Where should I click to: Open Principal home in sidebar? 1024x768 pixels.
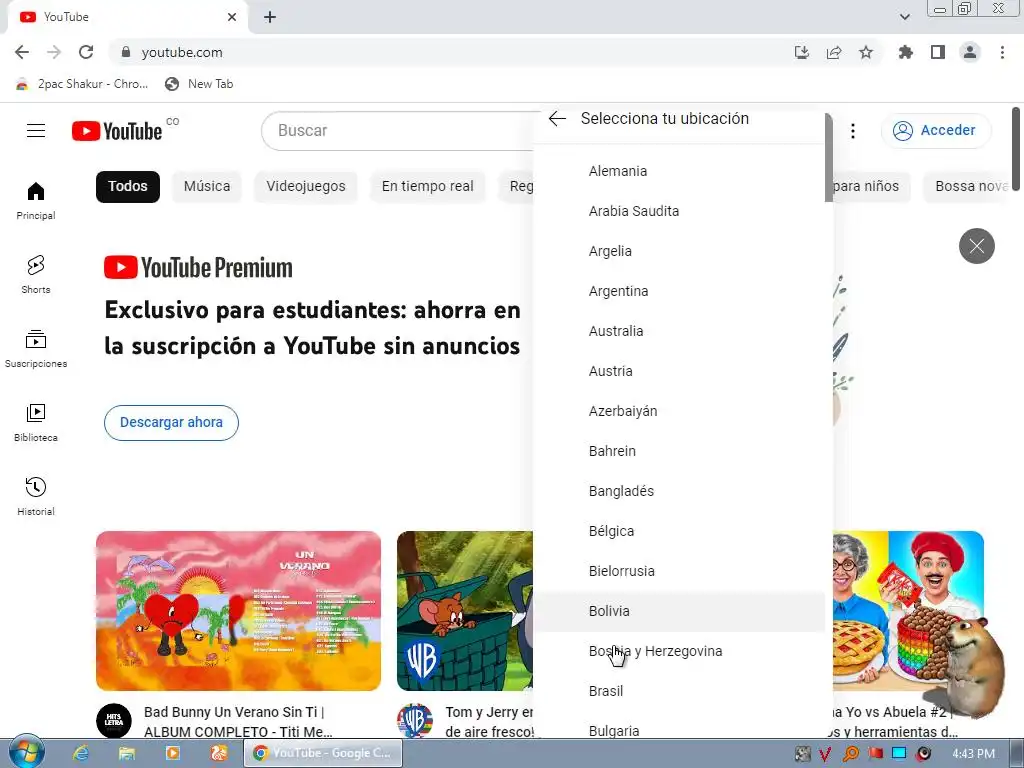tap(36, 200)
